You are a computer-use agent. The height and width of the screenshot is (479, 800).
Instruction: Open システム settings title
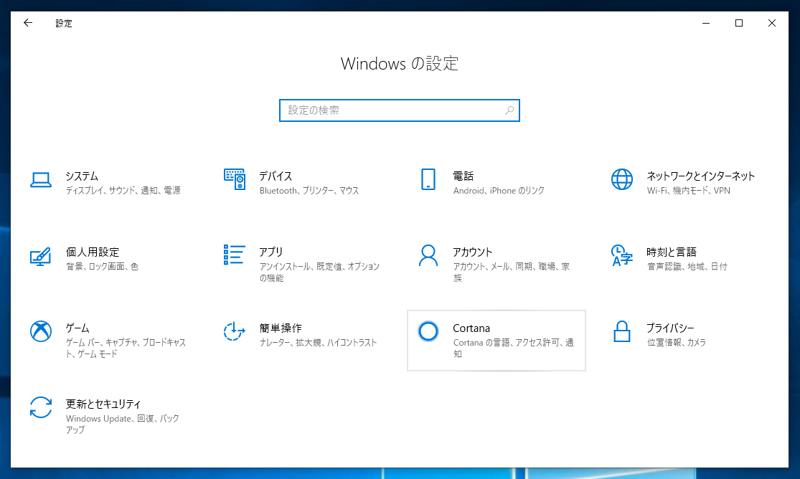[82, 176]
